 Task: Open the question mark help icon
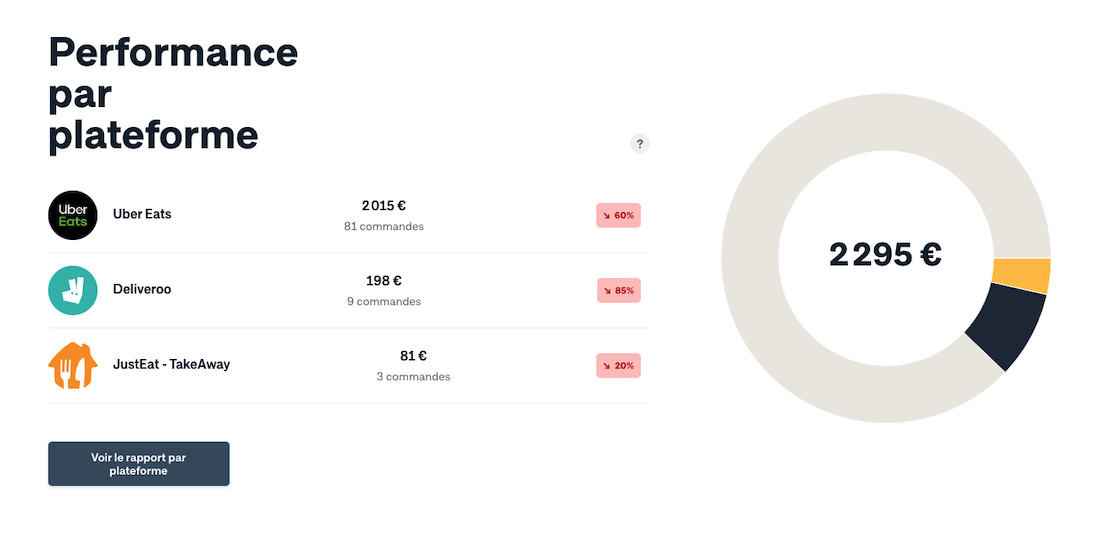point(640,144)
